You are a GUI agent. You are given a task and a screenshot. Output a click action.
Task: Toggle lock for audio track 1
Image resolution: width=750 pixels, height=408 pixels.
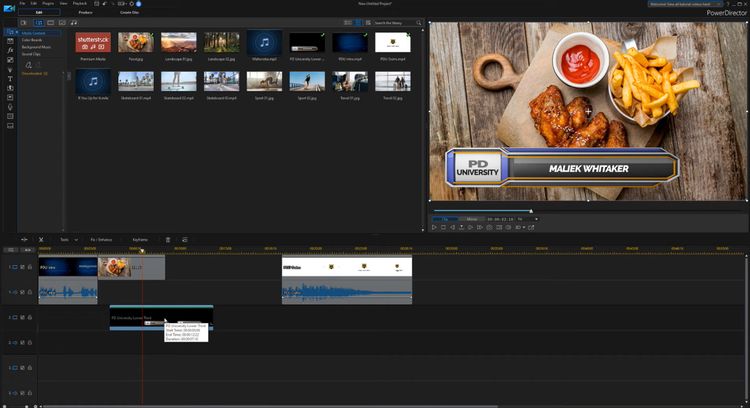30,292
